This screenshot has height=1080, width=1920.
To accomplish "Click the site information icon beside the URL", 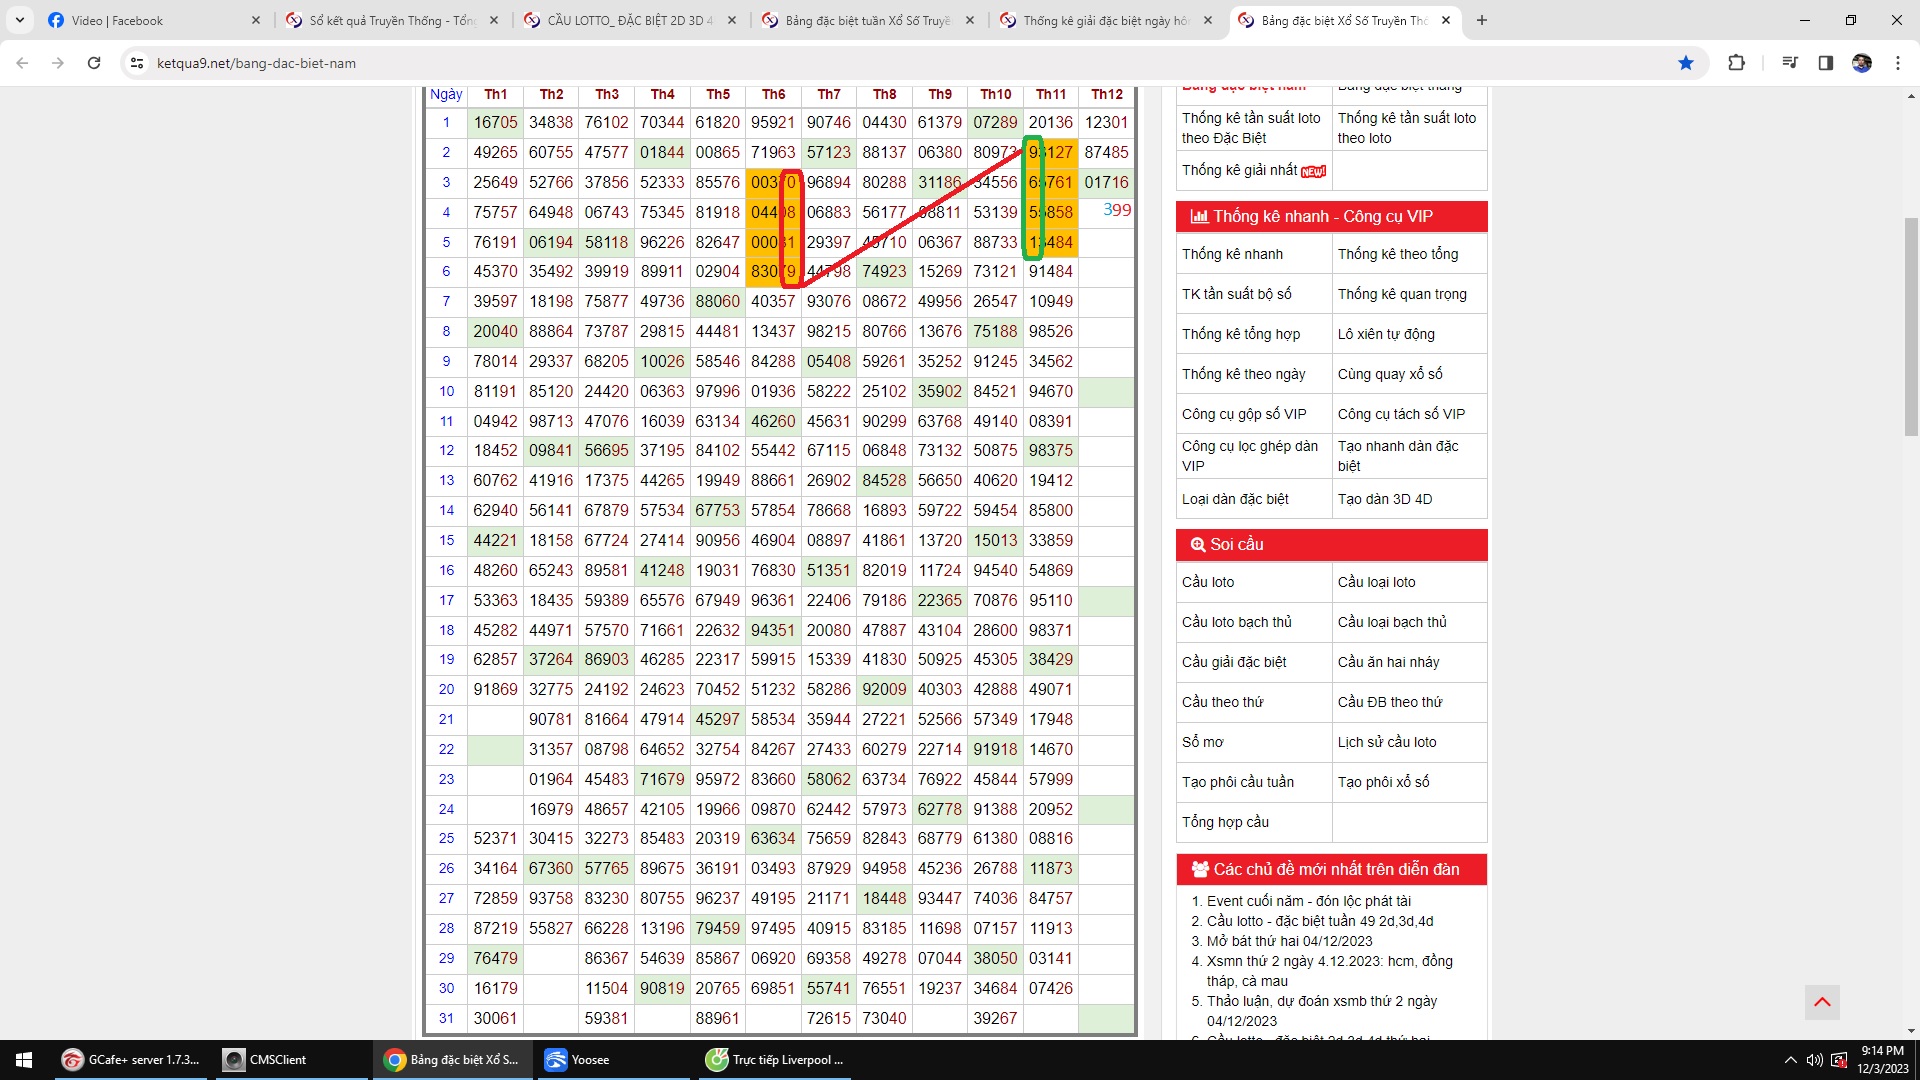I will point(137,63).
